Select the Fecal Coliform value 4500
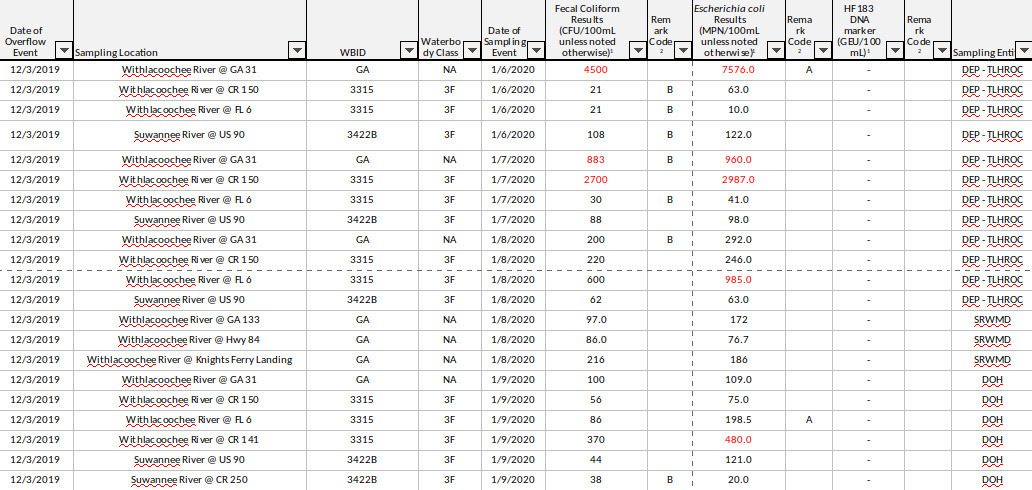 pyautogui.click(x=596, y=70)
